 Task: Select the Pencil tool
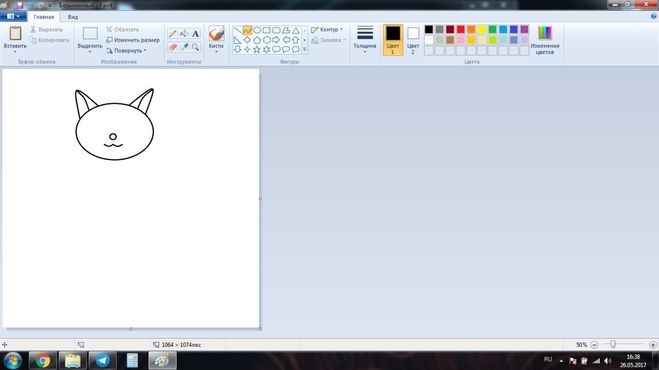173,34
